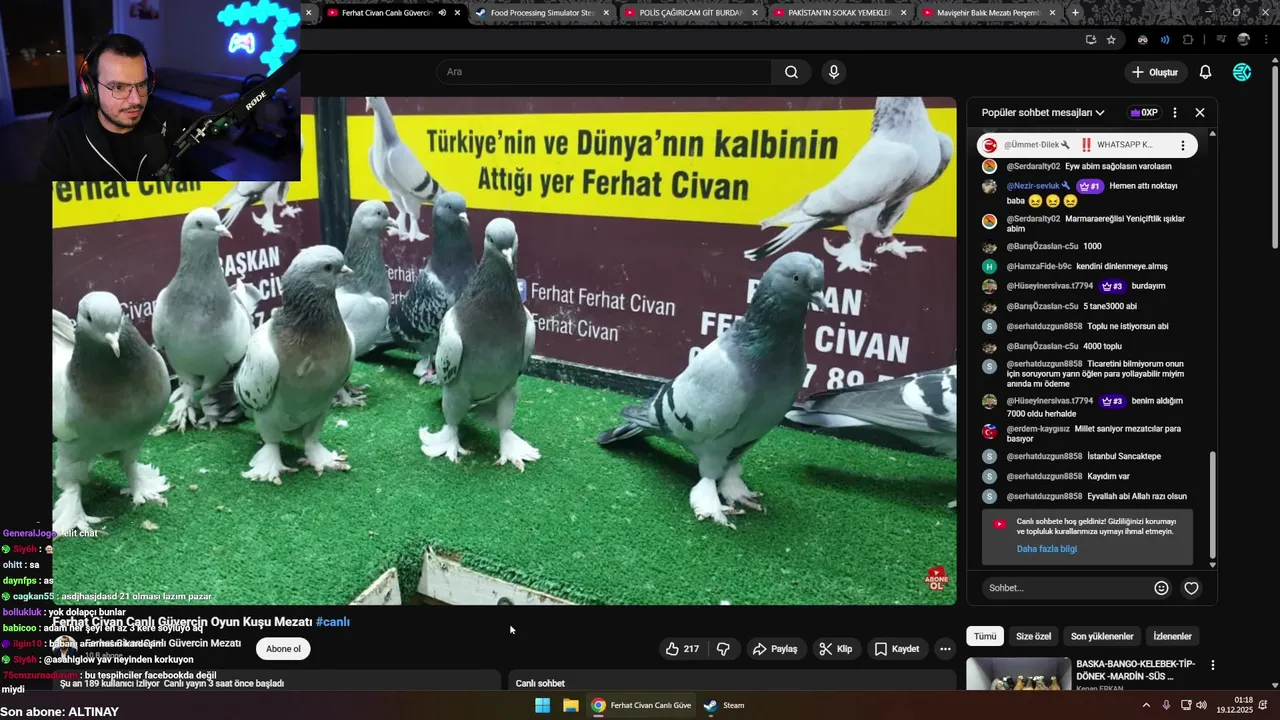Select the Son yüklenenler filter chip
The width and height of the screenshot is (1280, 720).
[x=1102, y=636]
